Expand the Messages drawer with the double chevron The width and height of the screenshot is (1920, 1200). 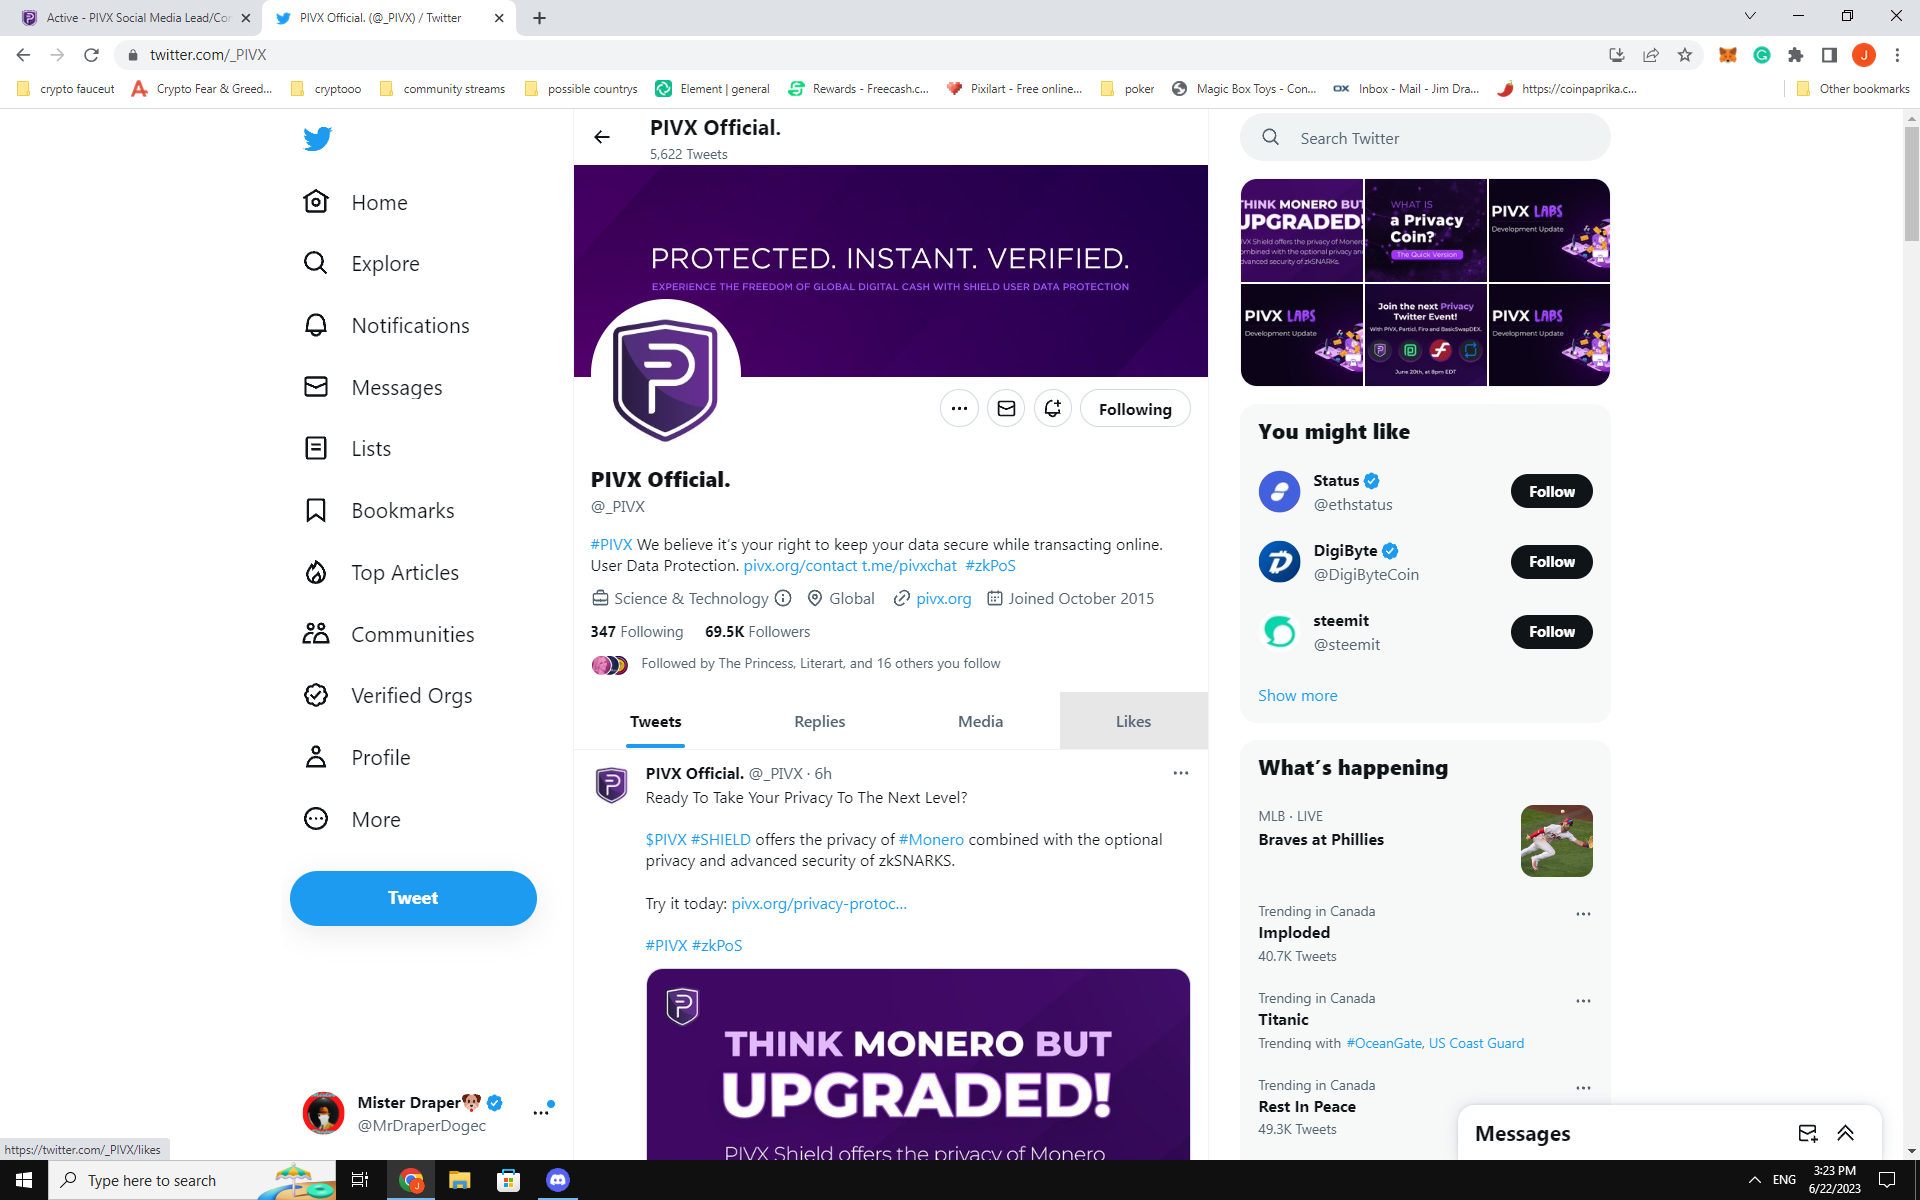(1846, 1133)
